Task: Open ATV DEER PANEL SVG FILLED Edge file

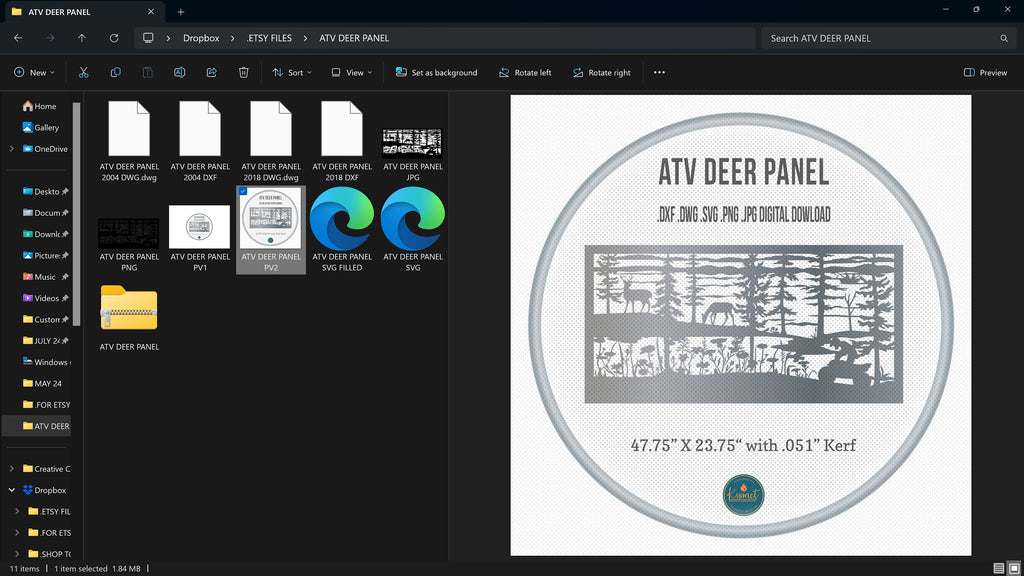Action: pyautogui.click(x=342, y=229)
